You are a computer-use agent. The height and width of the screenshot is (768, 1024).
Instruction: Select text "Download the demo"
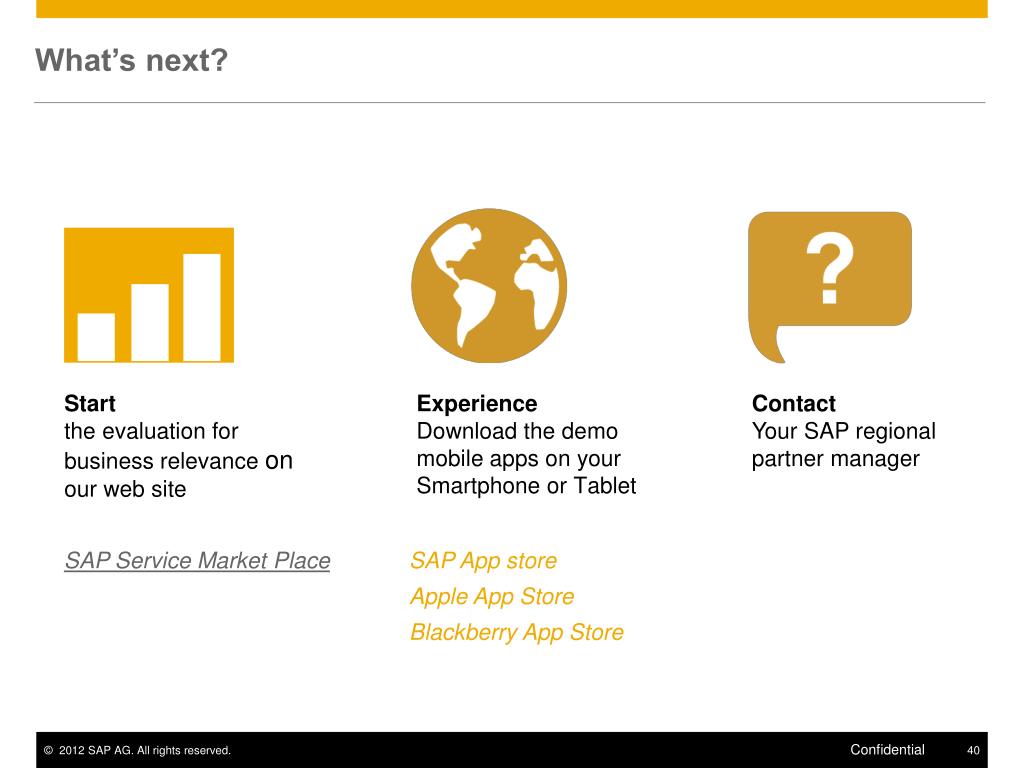coord(517,431)
